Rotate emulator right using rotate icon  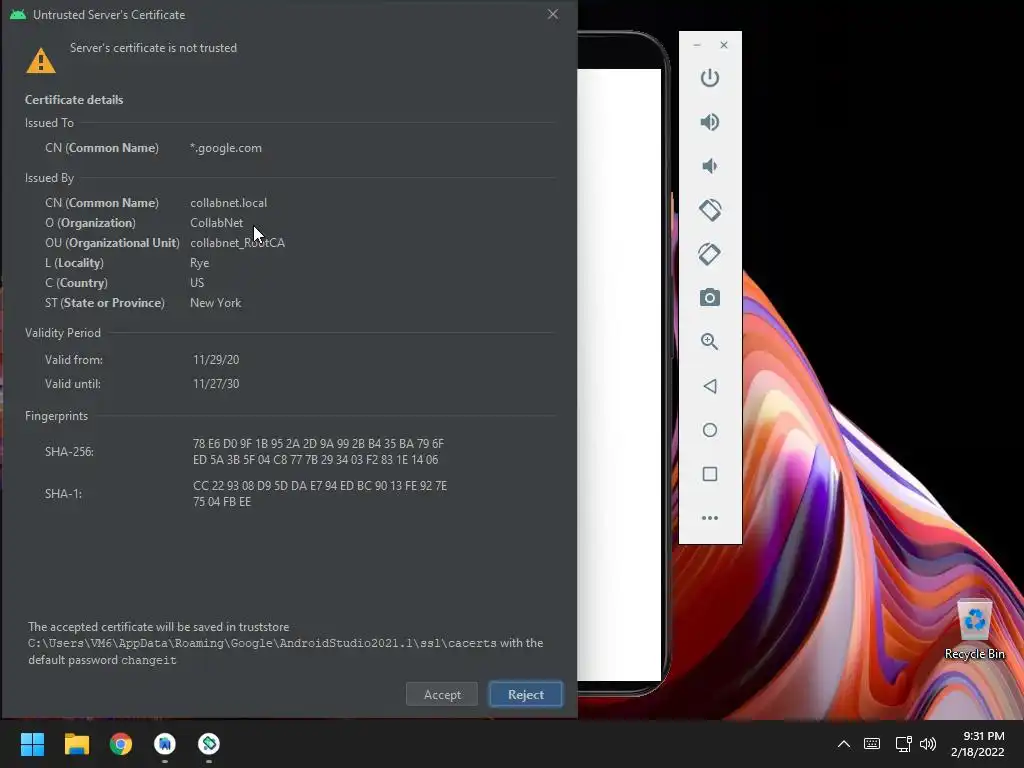click(710, 254)
